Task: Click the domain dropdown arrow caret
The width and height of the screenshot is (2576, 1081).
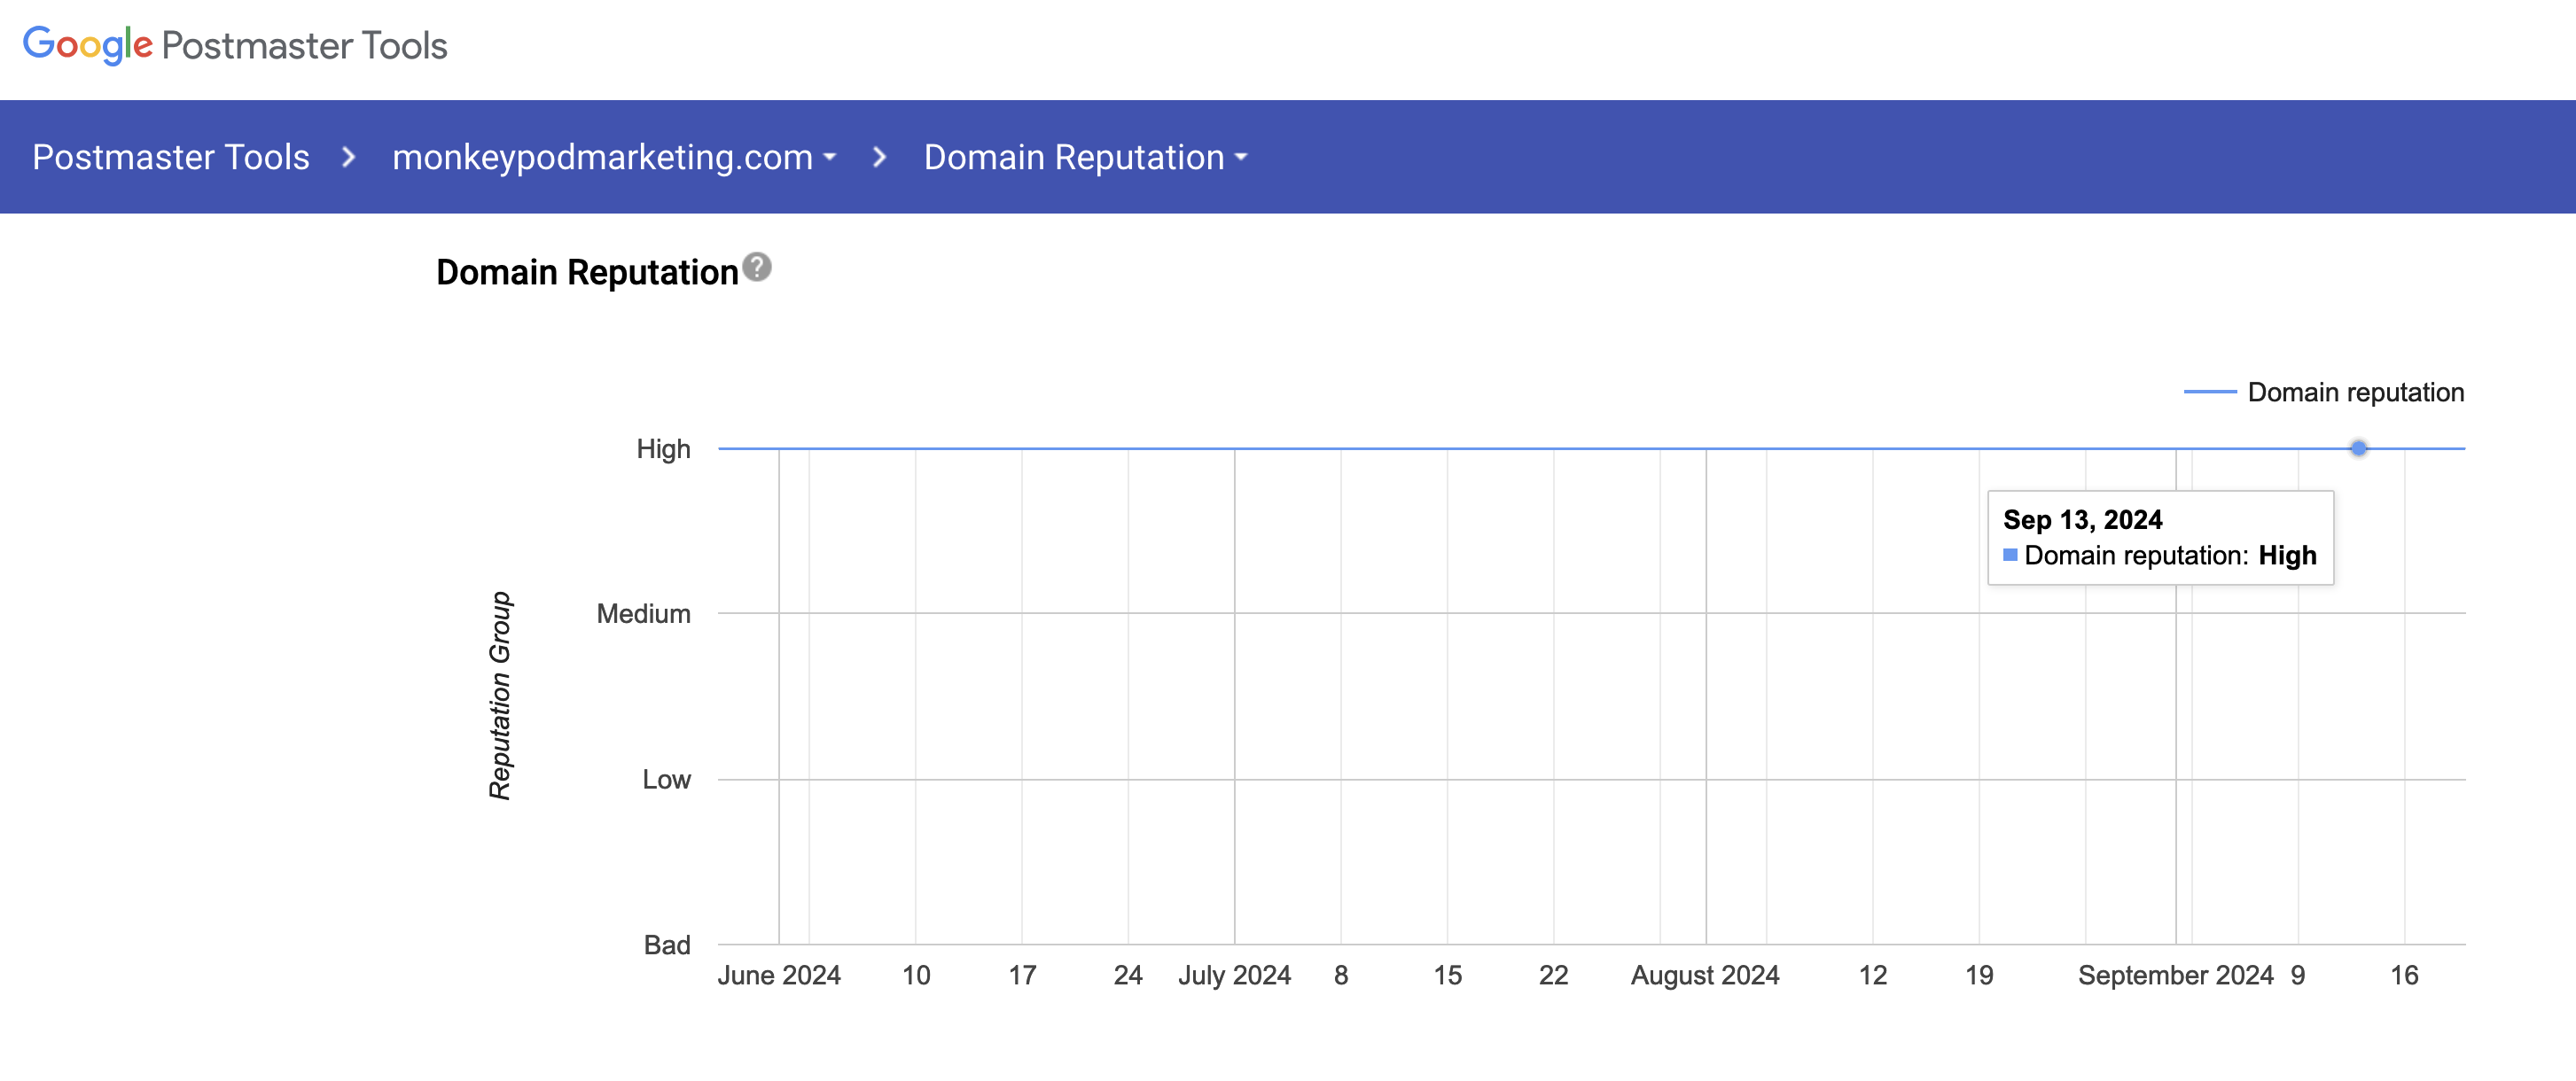Action: click(829, 158)
